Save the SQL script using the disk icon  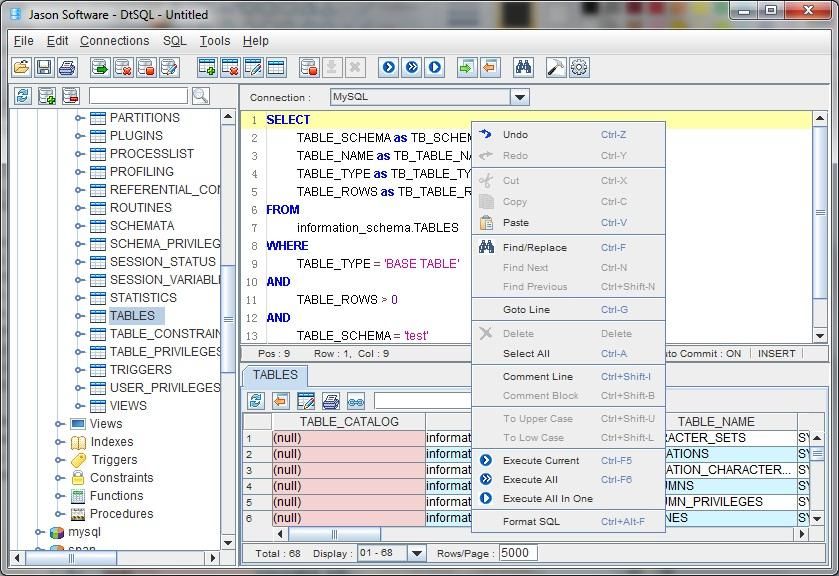point(44,67)
